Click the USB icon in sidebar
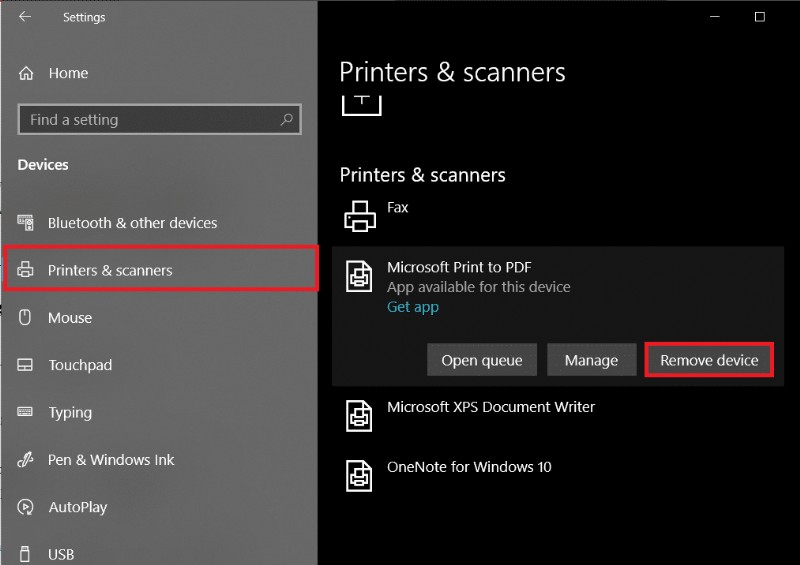 pos(24,554)
